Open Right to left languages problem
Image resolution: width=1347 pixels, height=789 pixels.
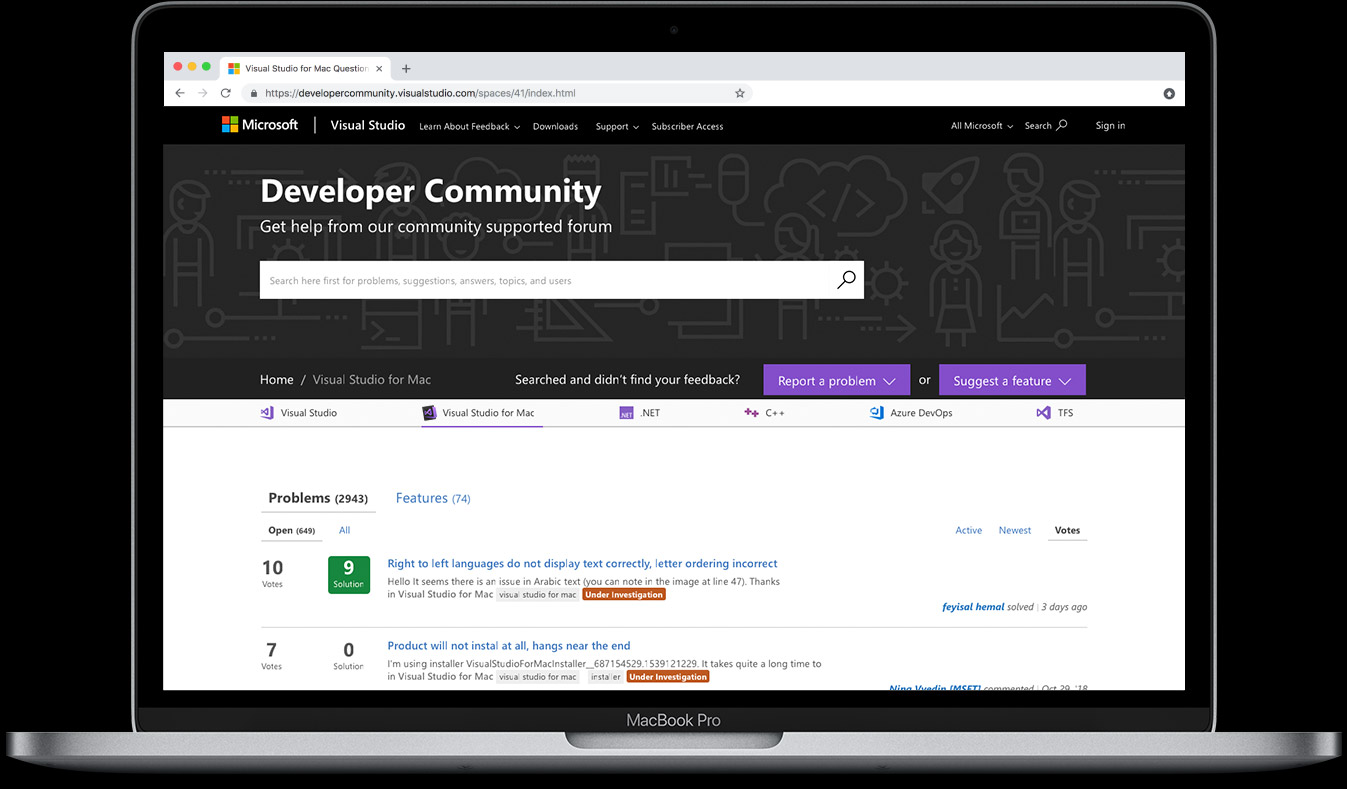tap(582, 563)
